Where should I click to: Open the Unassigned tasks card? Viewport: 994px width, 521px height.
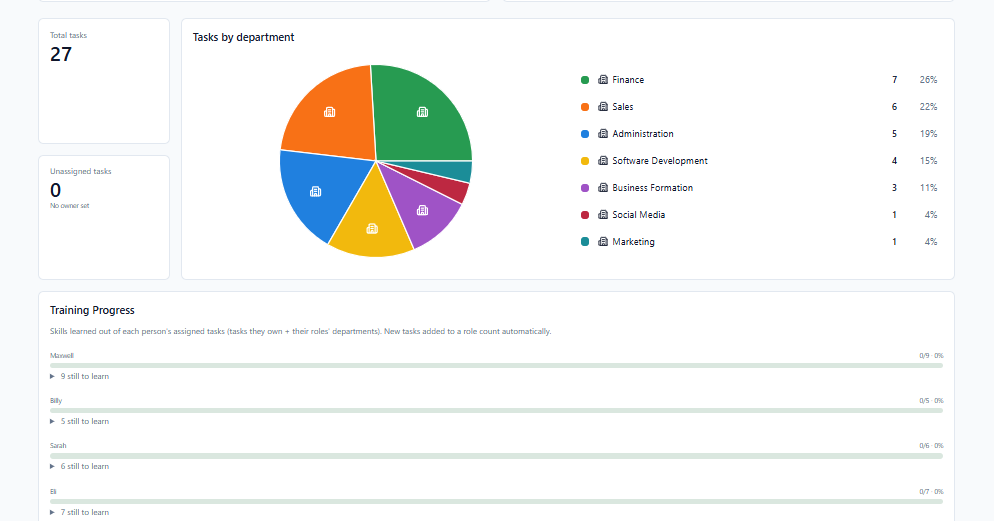tap(104, 217)
